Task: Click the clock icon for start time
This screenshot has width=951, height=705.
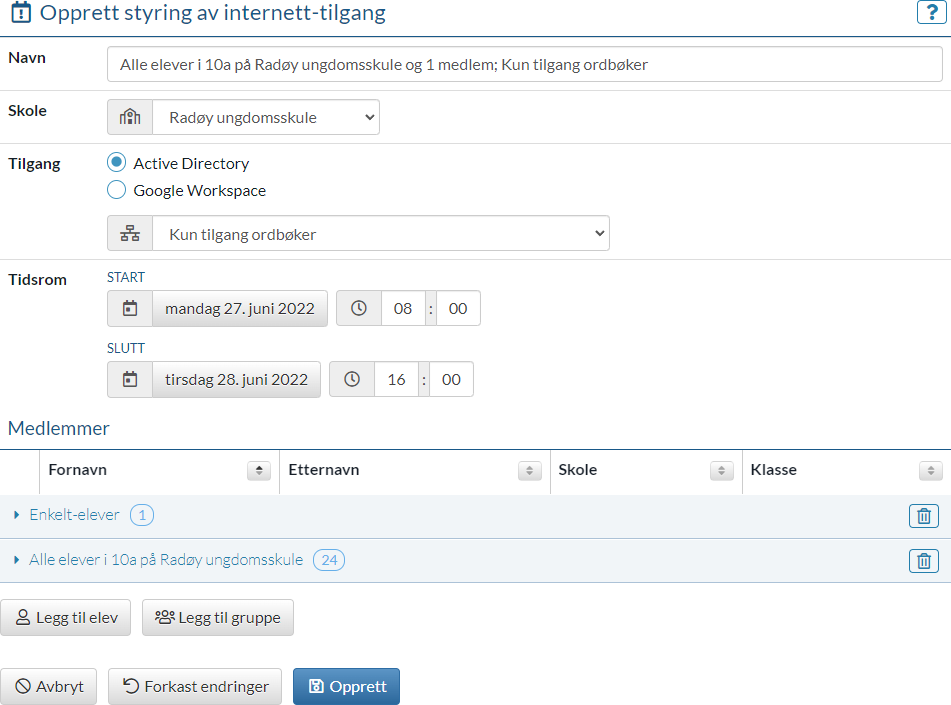Action: point(359,309)
